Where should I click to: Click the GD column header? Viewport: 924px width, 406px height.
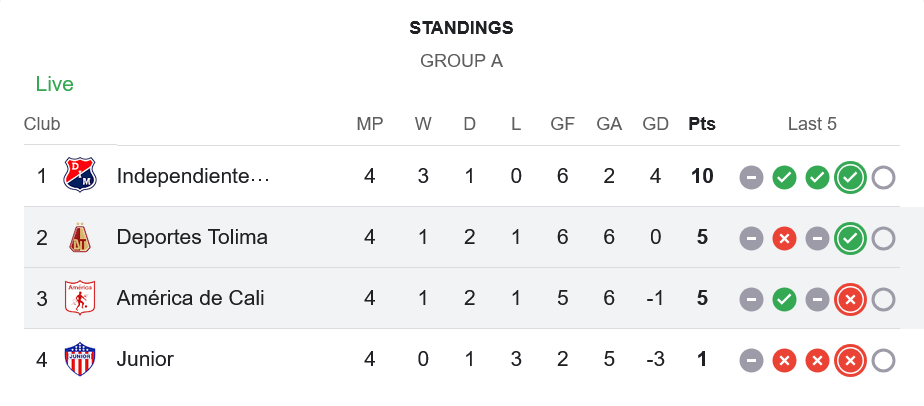656,124
